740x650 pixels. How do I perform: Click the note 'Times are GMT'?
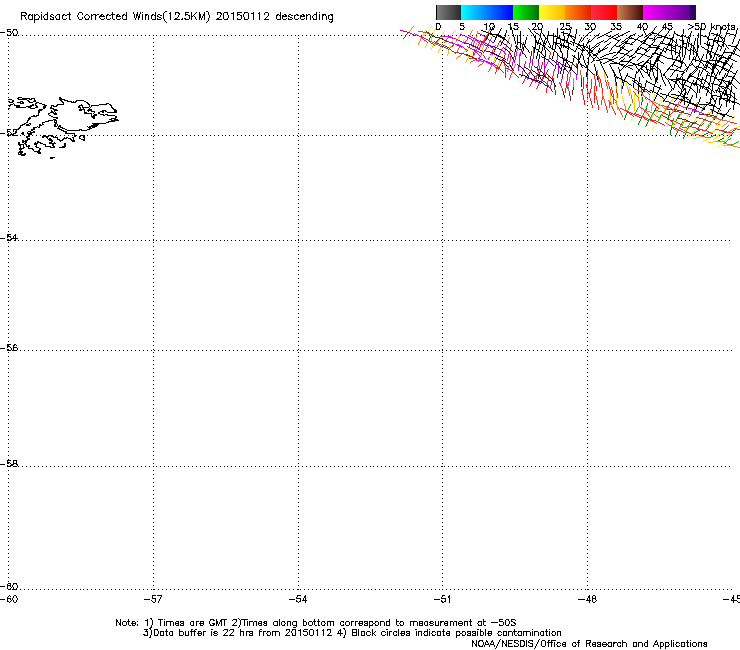(193, 623)
